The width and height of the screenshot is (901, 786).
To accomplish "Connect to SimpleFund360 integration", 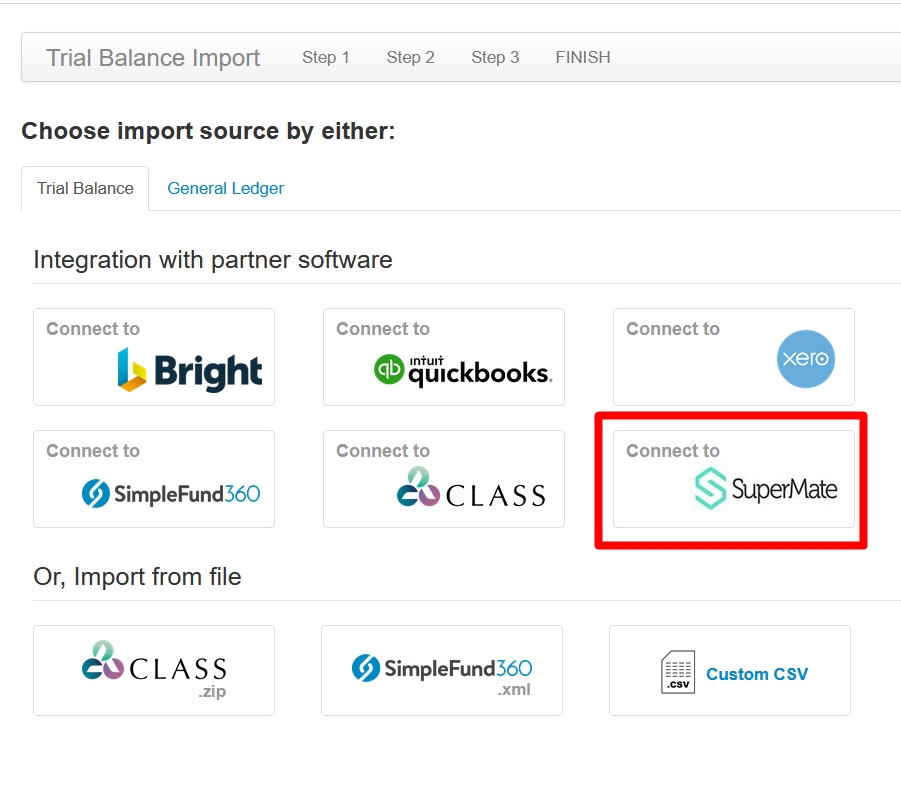I will [154, 479].
